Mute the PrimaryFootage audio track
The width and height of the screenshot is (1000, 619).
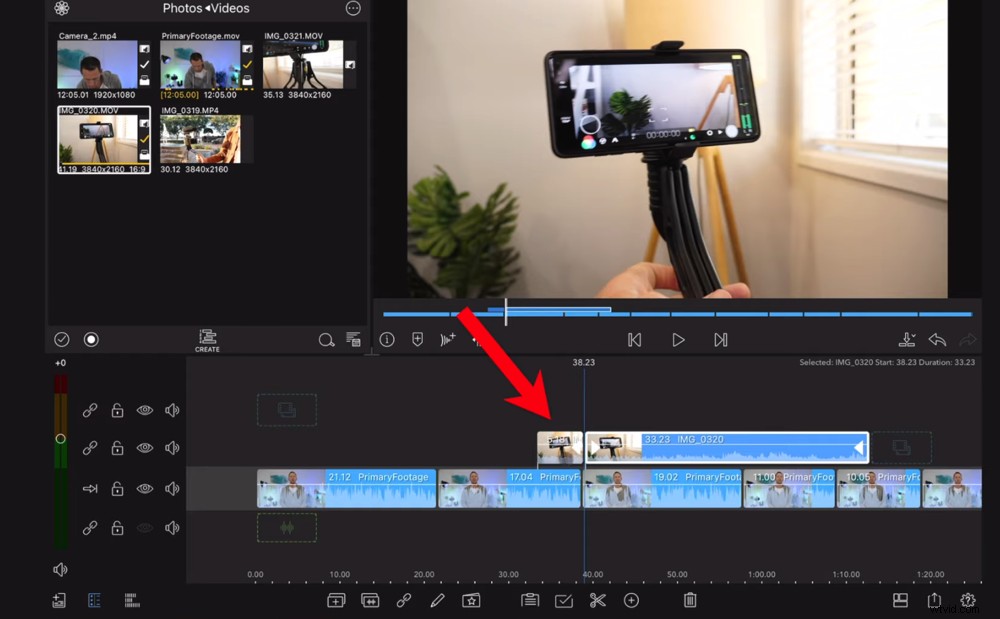pos(172,488)
